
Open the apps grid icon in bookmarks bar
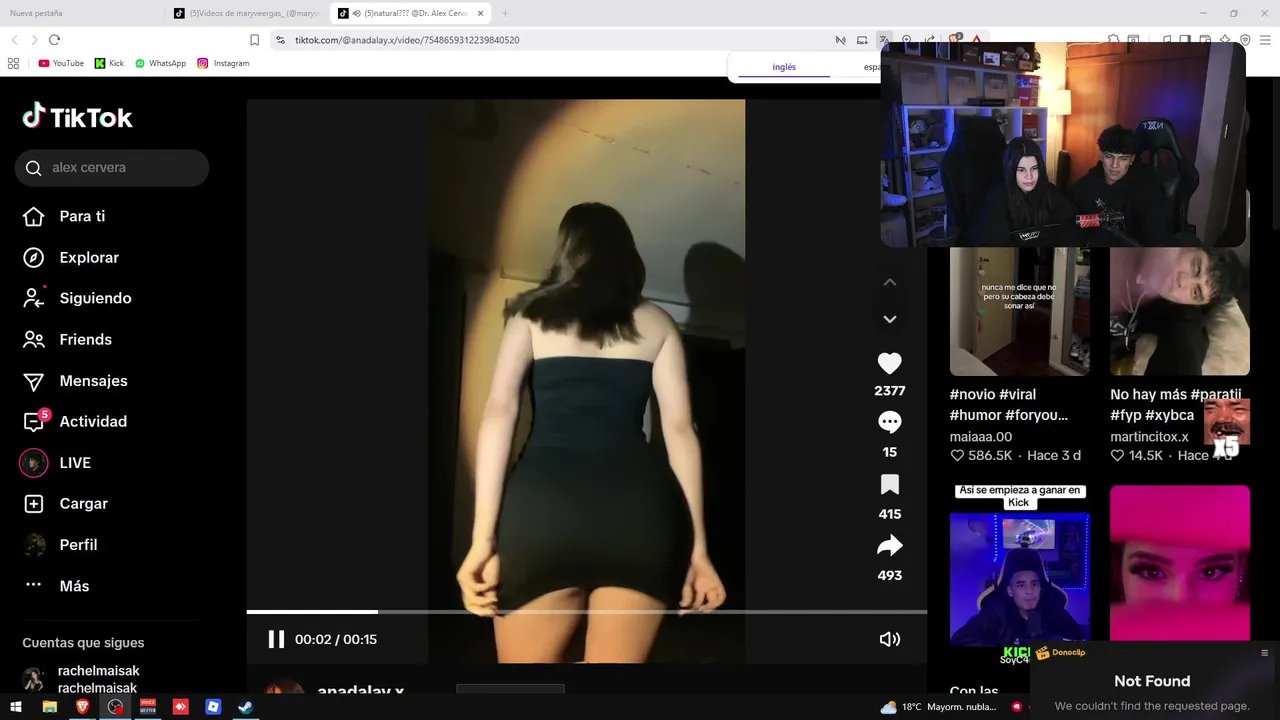(13, 63)
